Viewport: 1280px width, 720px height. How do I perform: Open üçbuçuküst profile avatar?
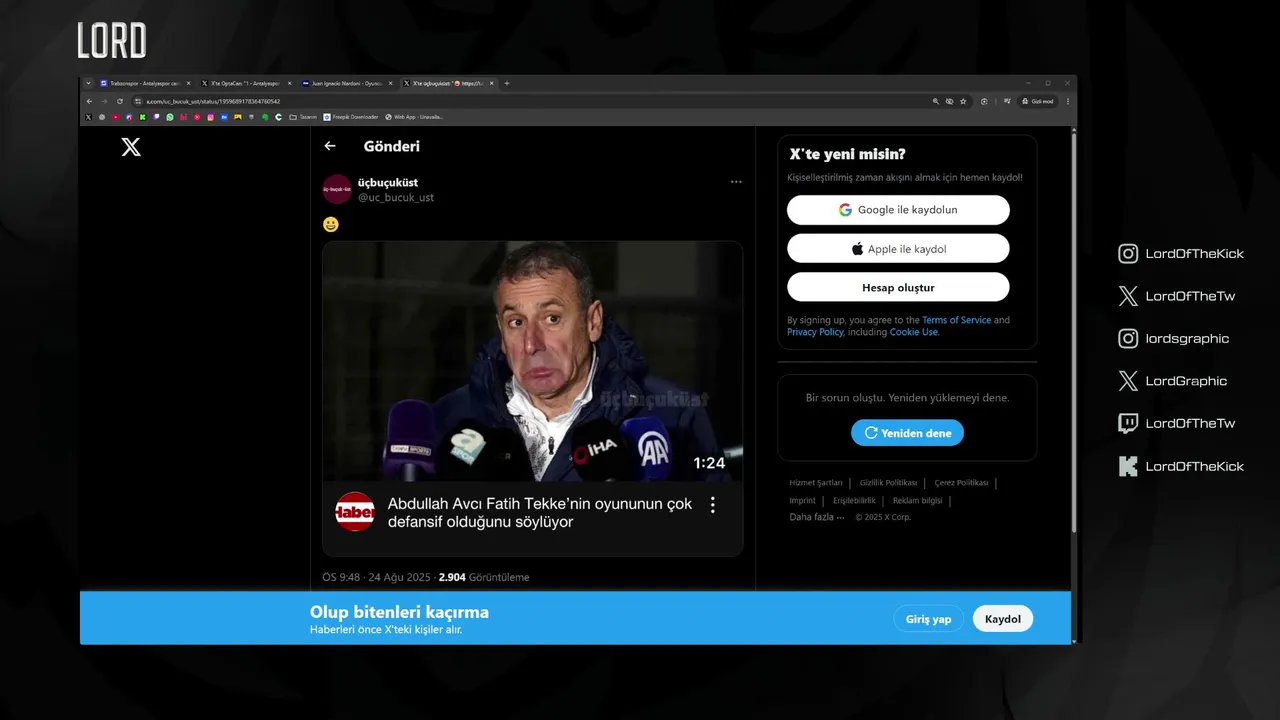(337, 189)
